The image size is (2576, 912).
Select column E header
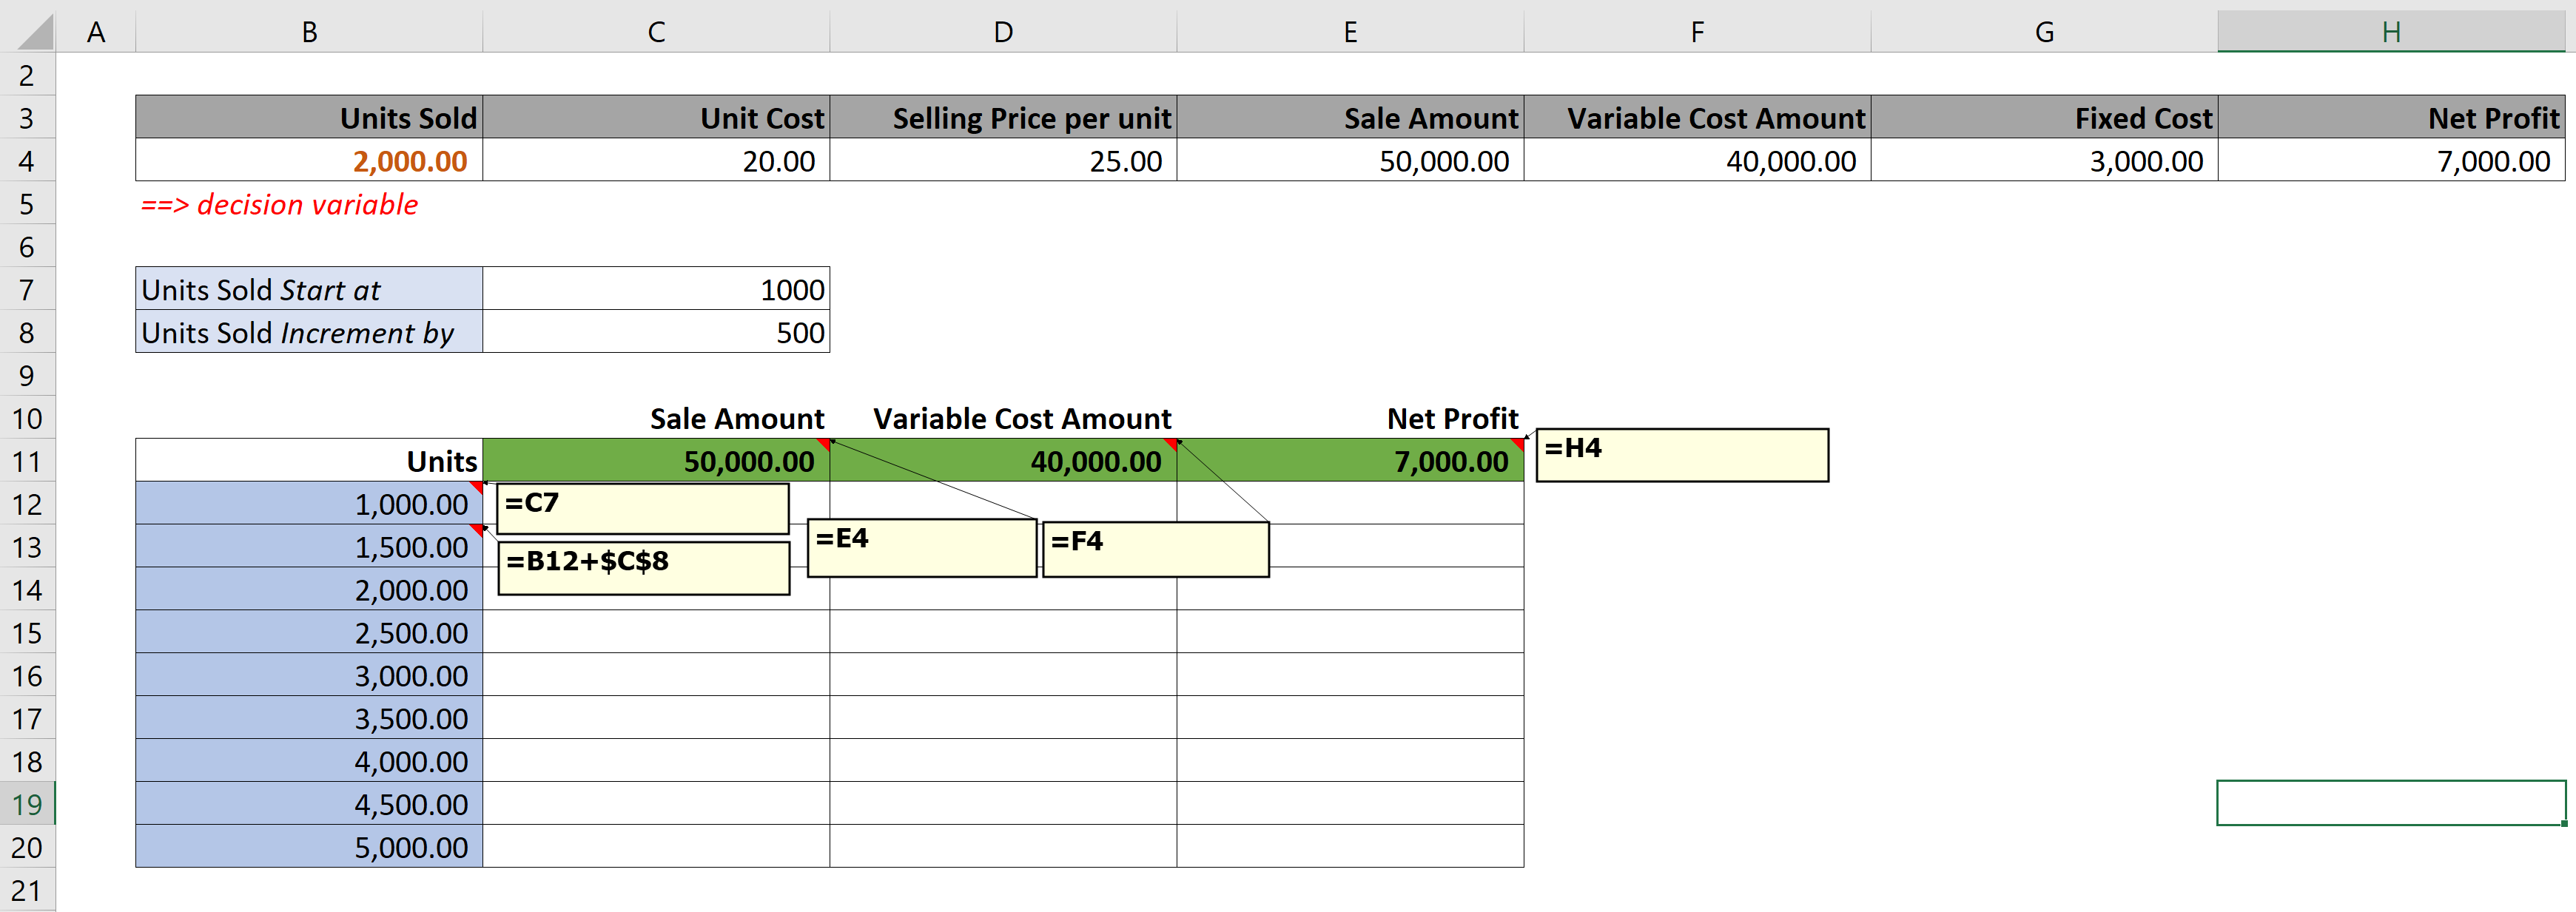tap(1350, 32)
